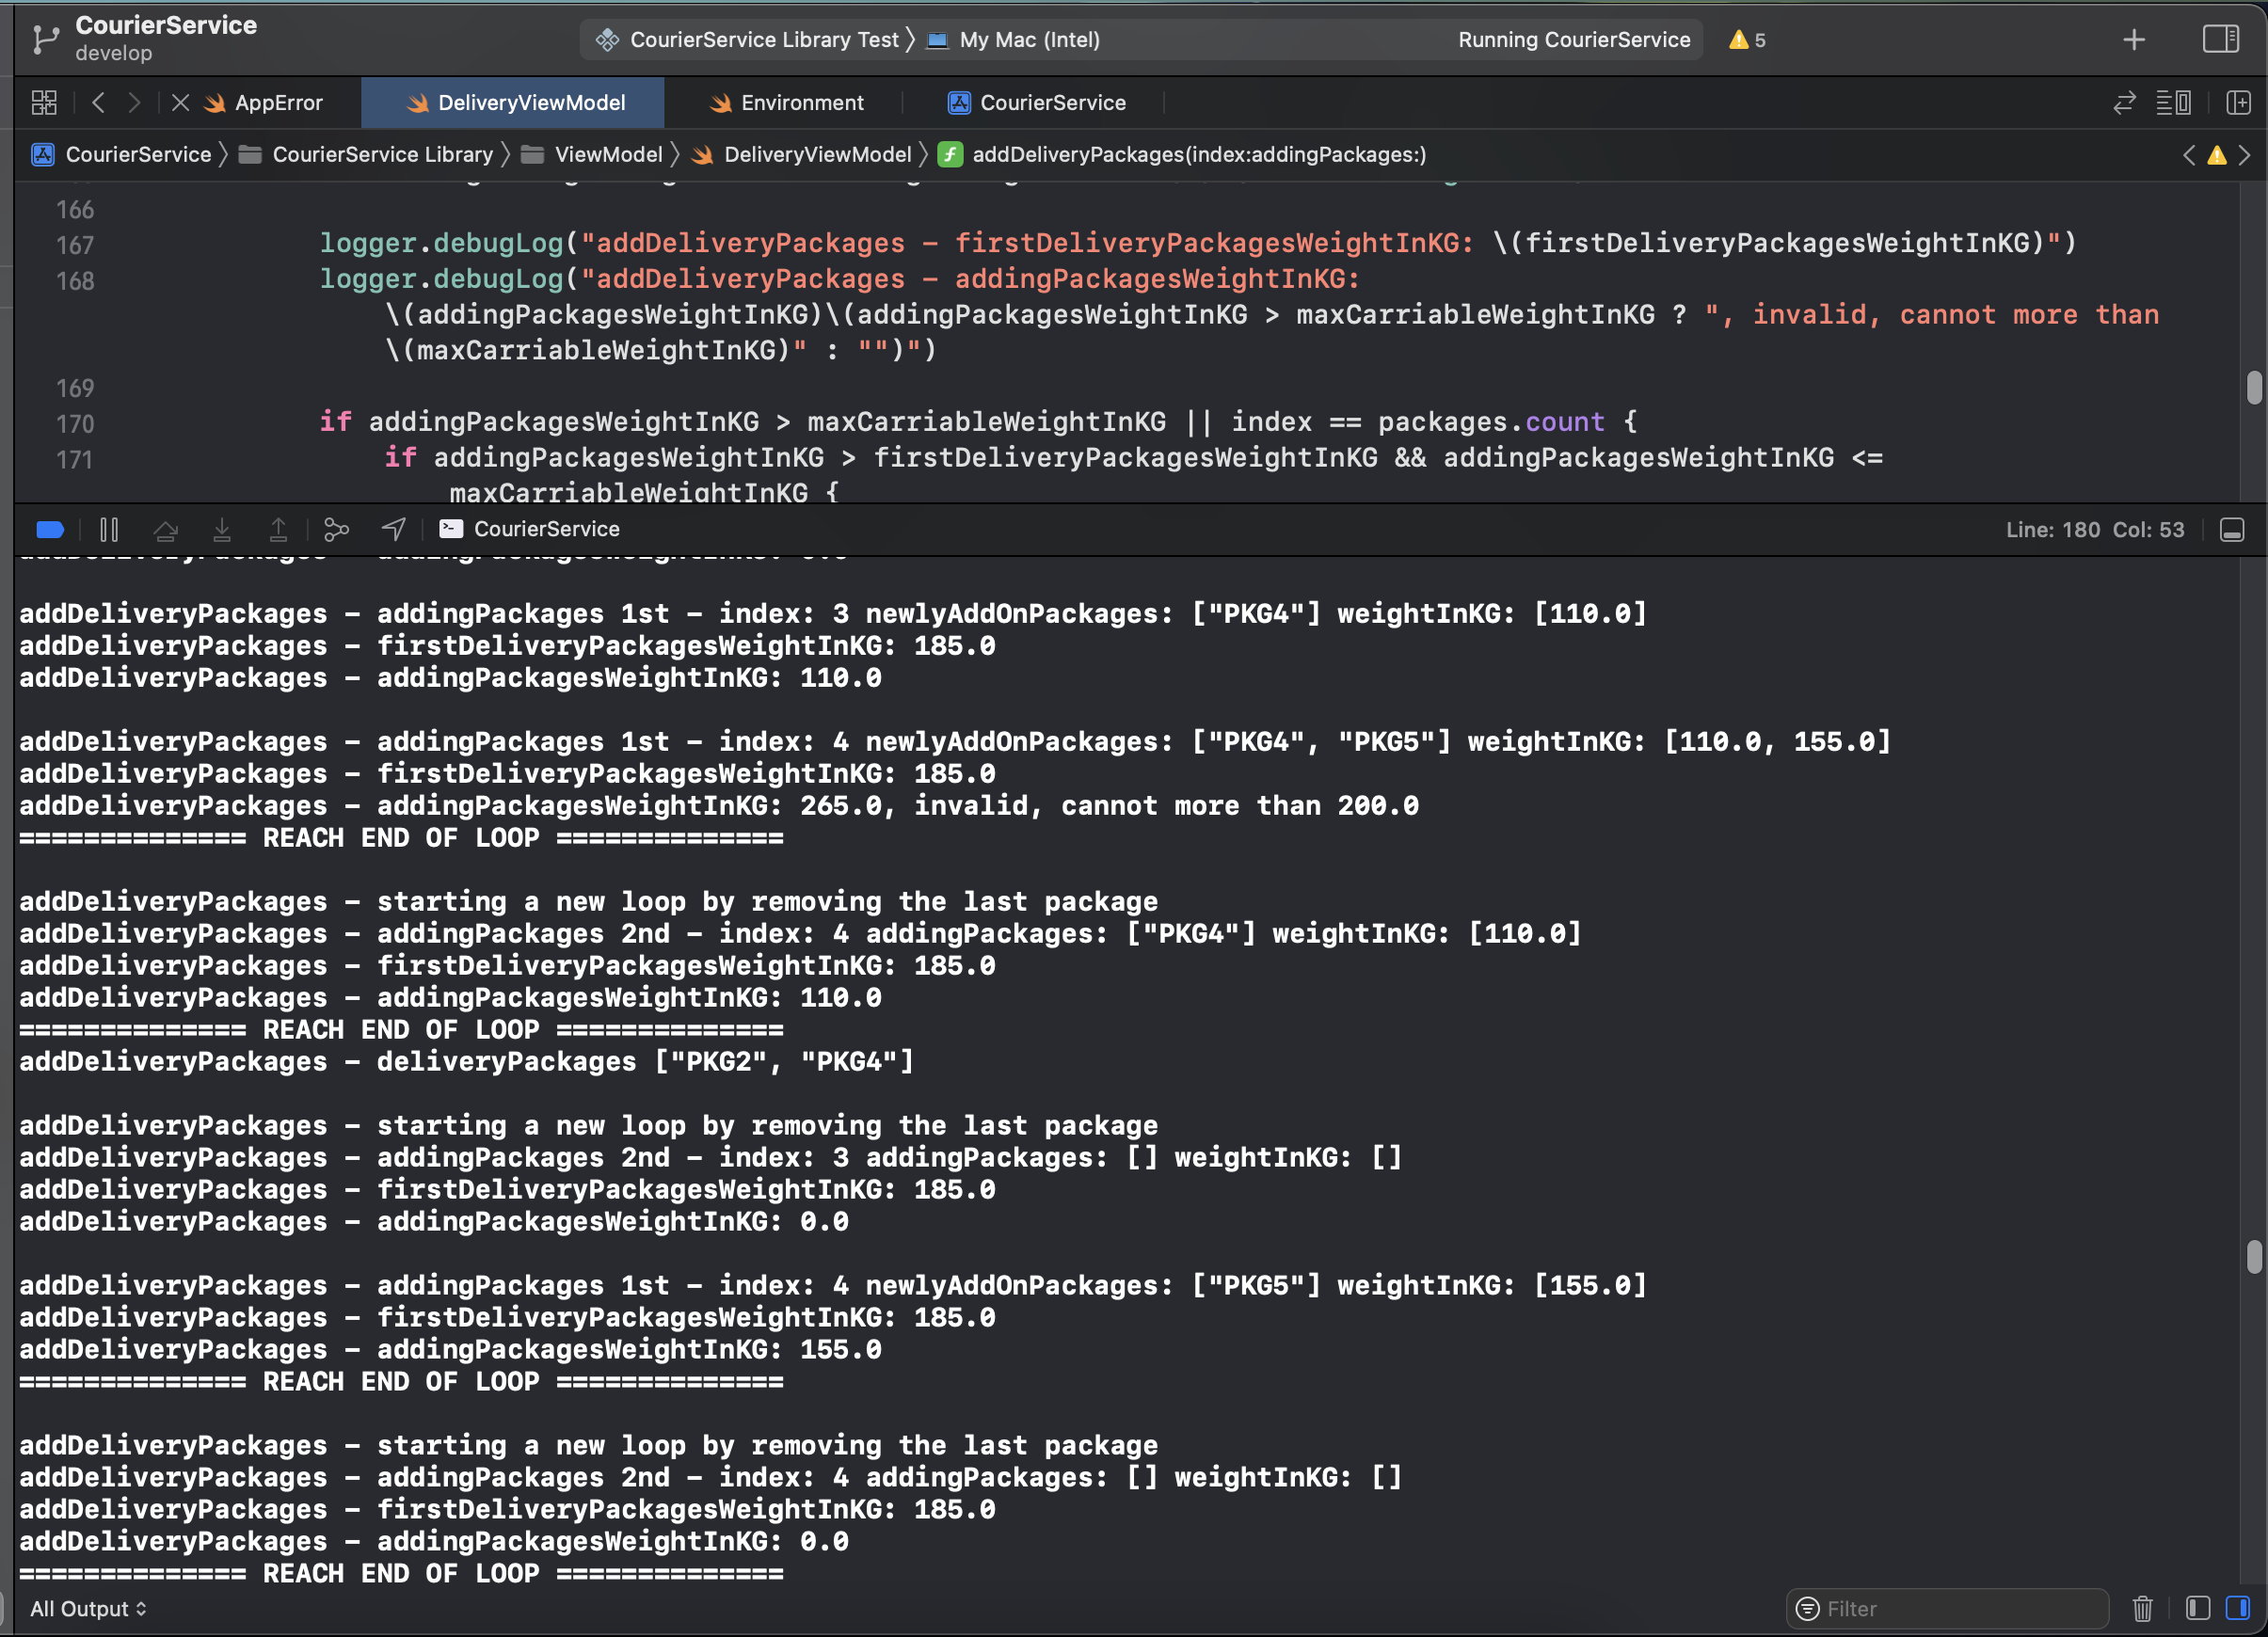Open the 5 warnings badge
Viewport: 2268px width, 1637px height.
1747,40
